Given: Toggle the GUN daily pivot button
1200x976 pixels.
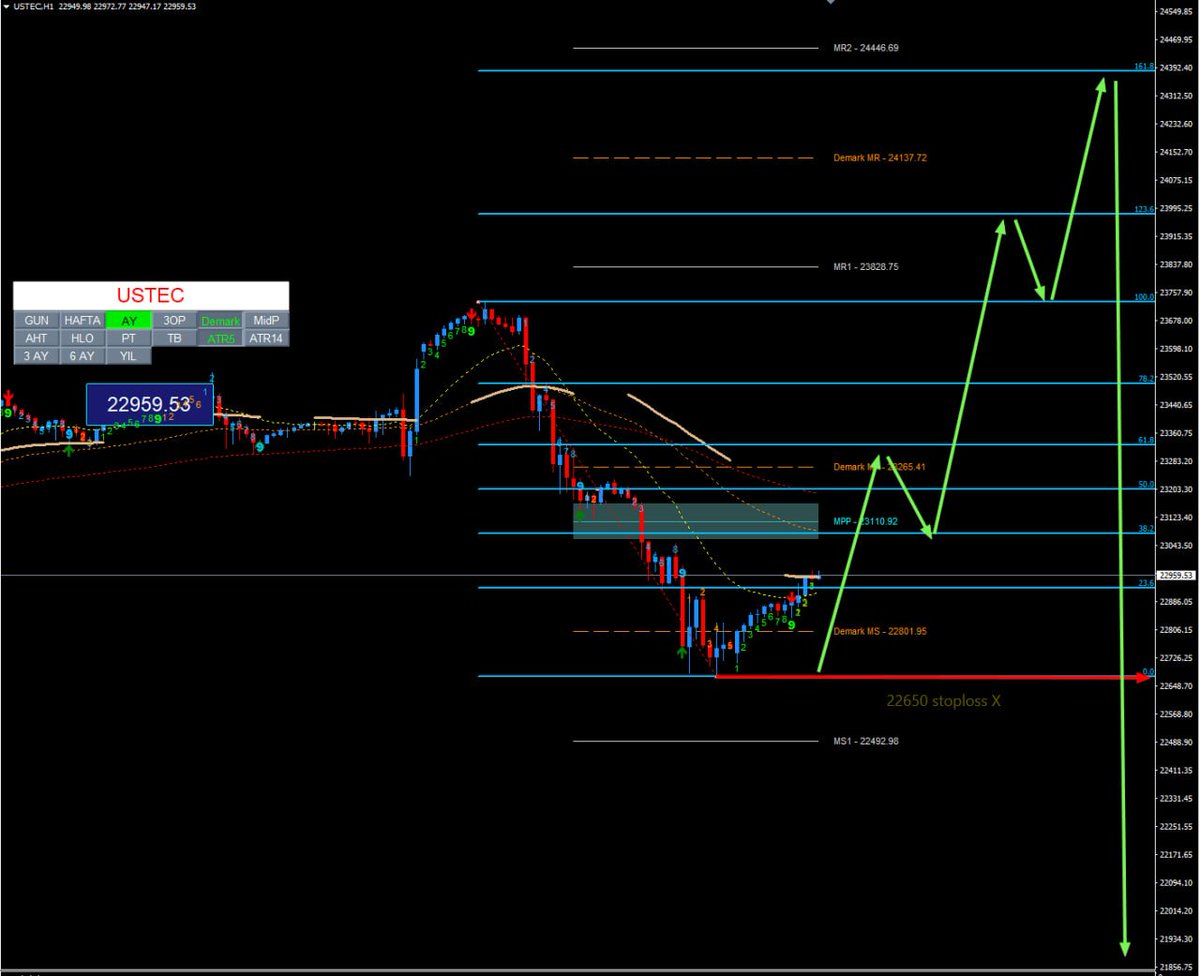Looking at the screenshot, I should 36,320.
